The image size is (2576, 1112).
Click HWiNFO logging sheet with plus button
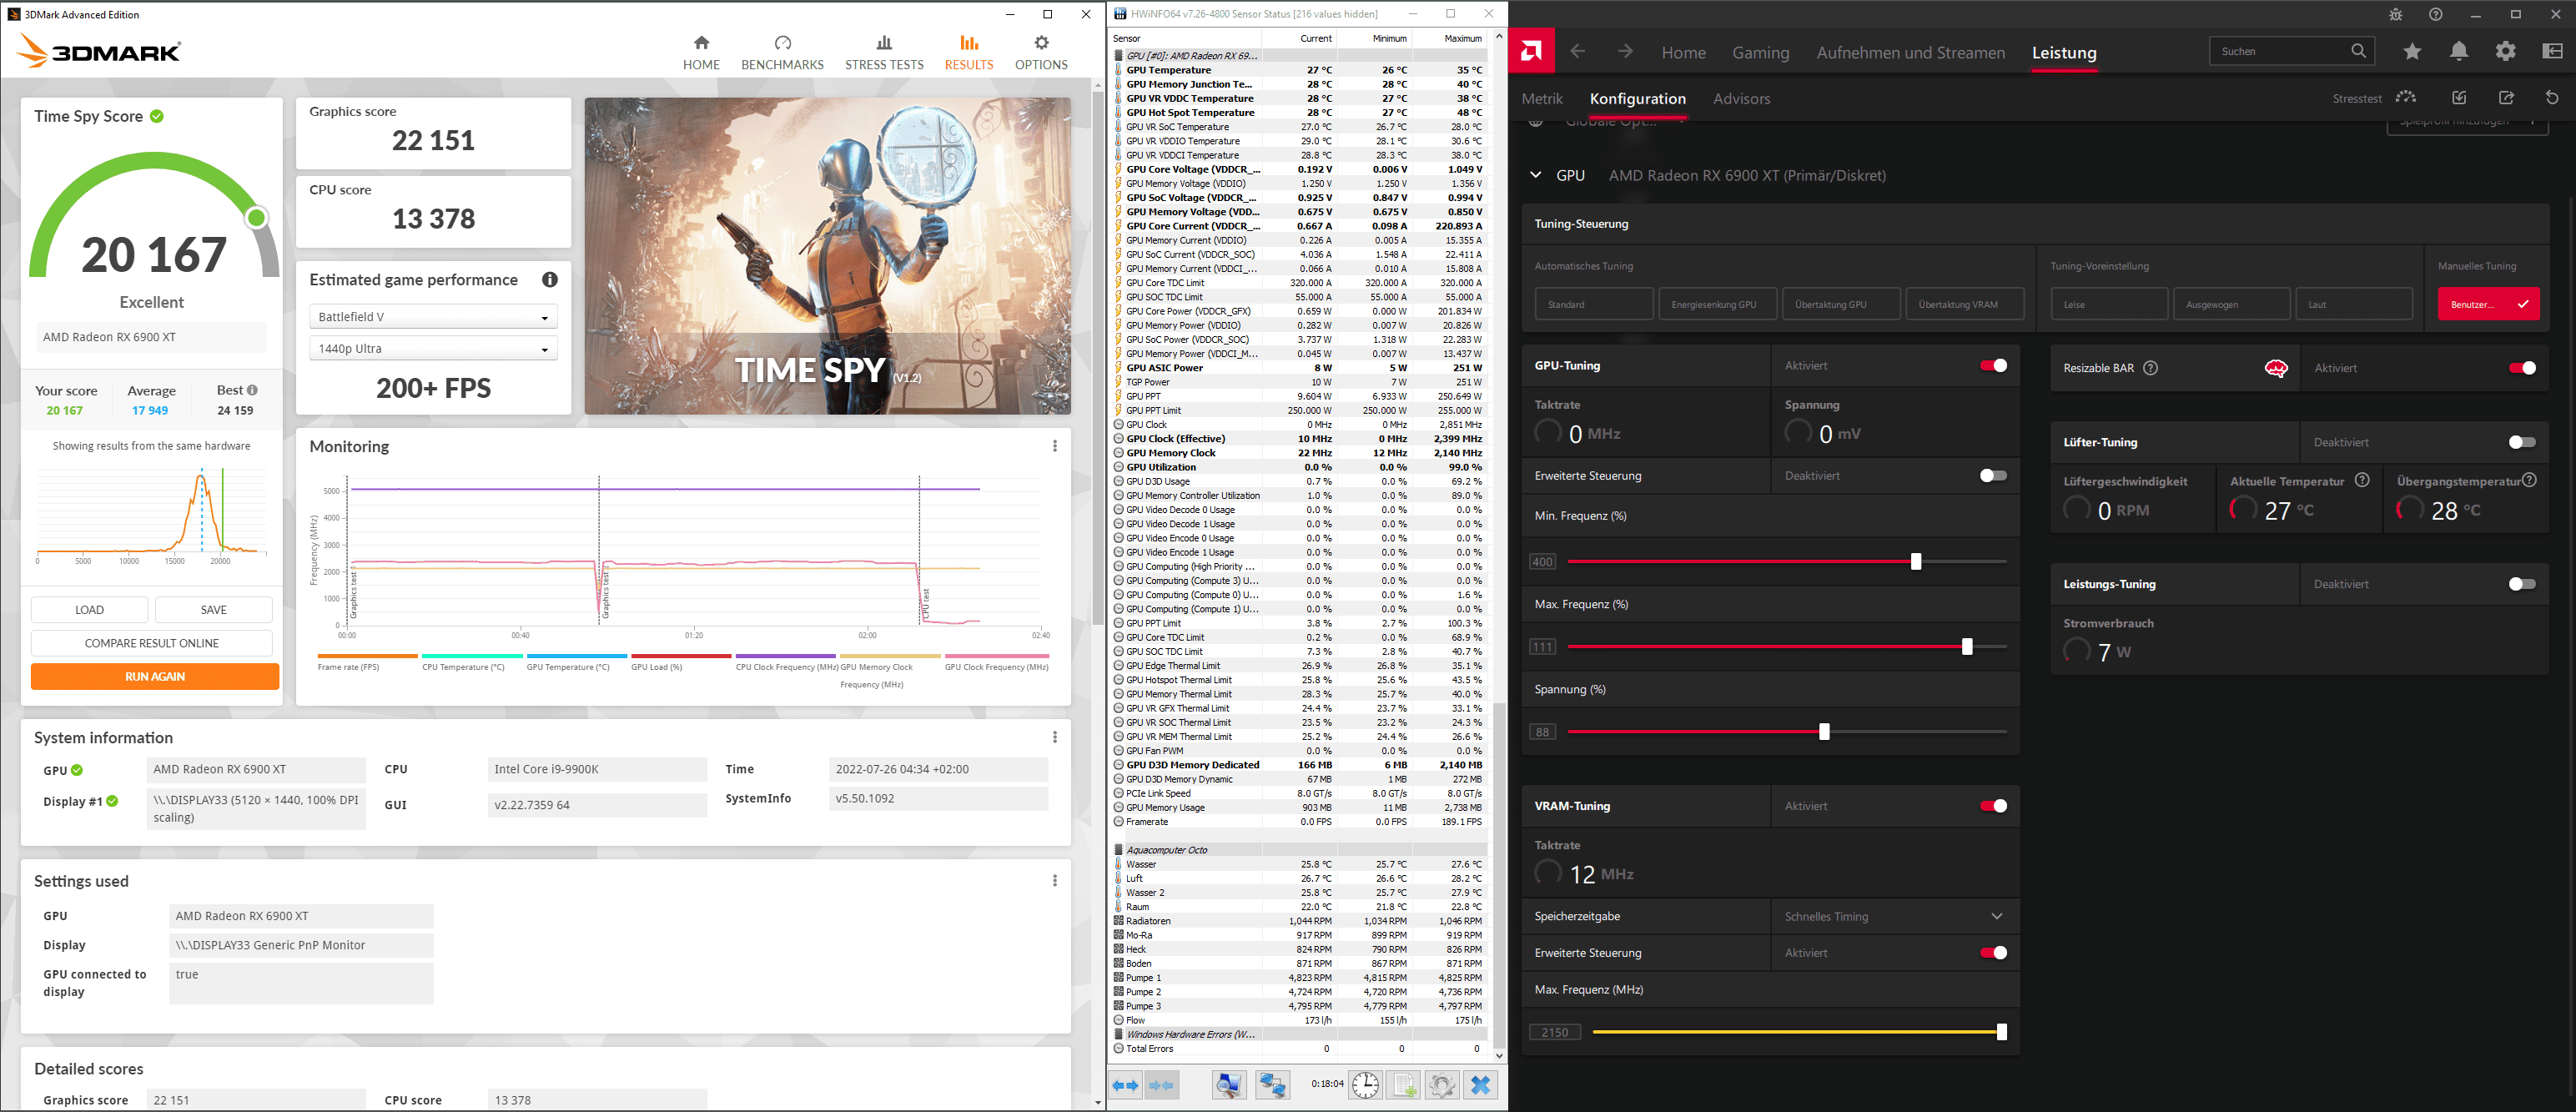(1404, 1085)
